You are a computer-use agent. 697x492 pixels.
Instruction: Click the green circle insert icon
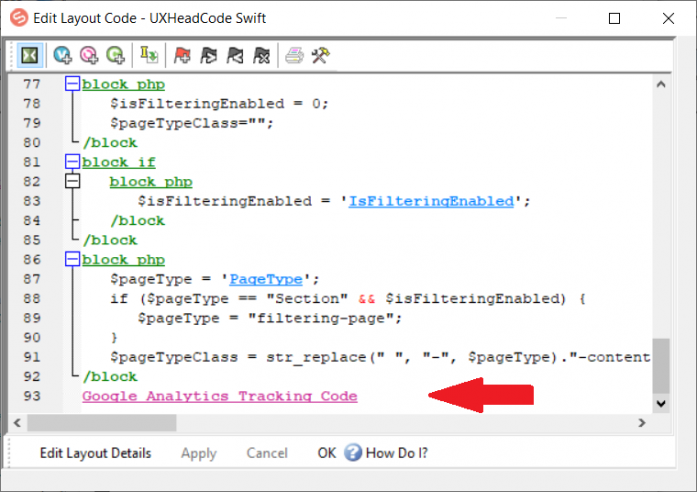tap(114, 56)
